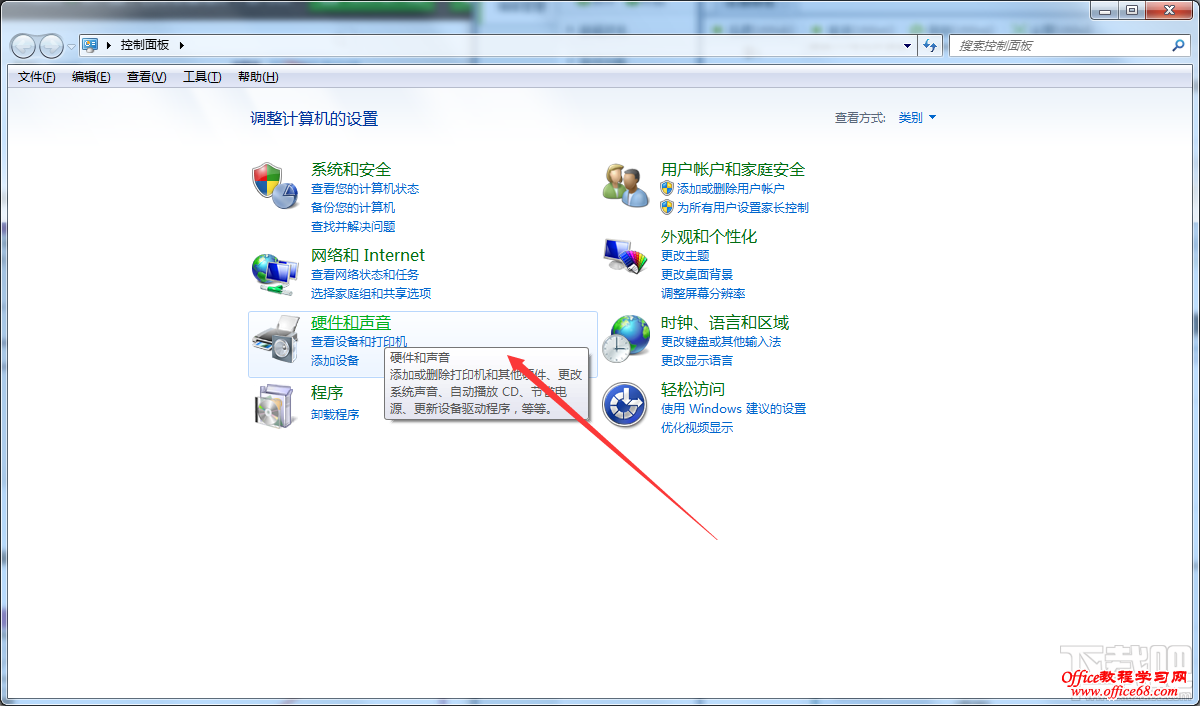Open 系统和安全 category heading
The height and width of the screenshot is (706, 1200).
351,169
